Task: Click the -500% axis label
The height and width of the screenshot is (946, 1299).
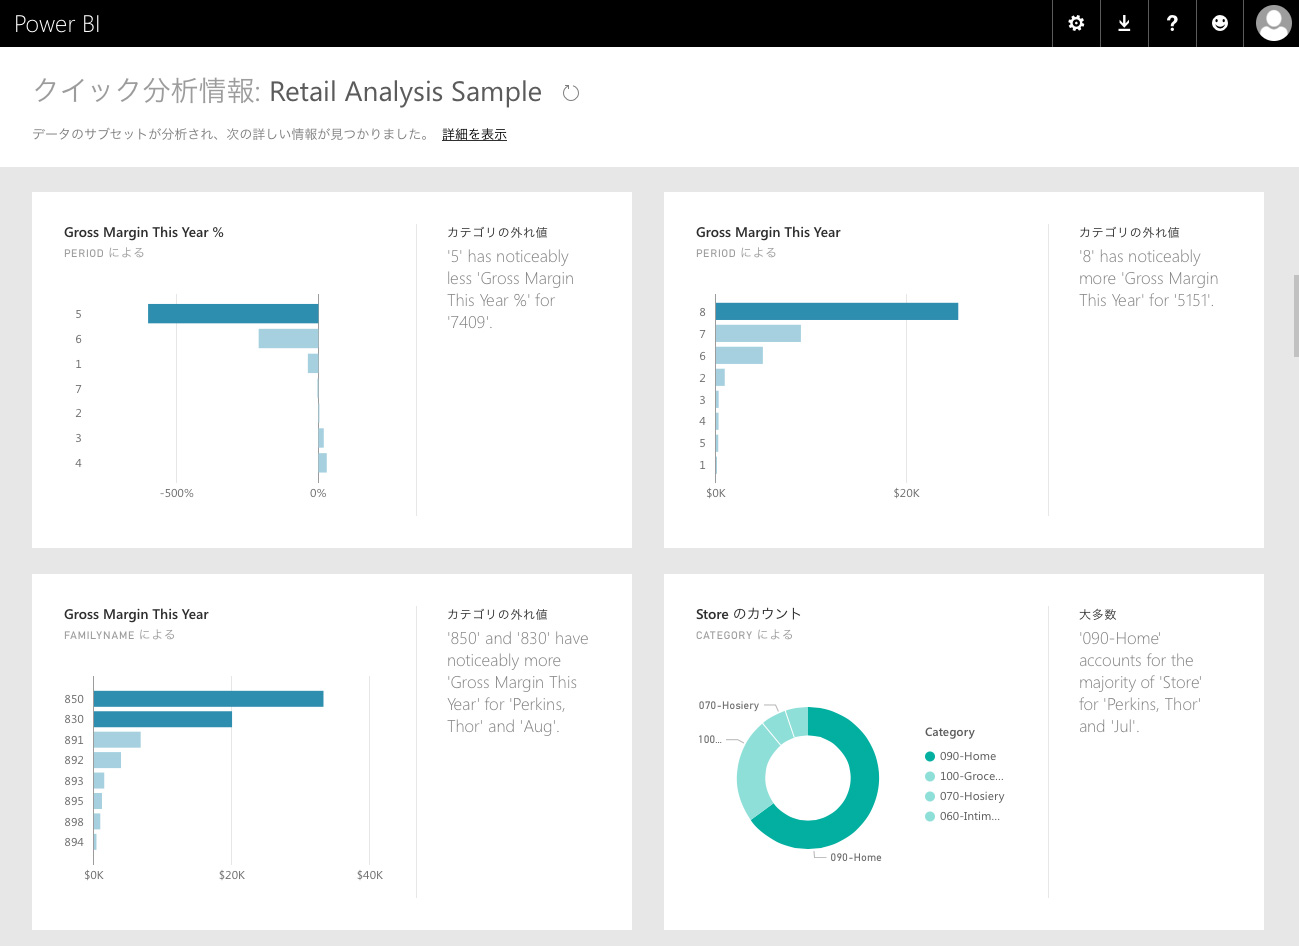Action: click(177, 493)
